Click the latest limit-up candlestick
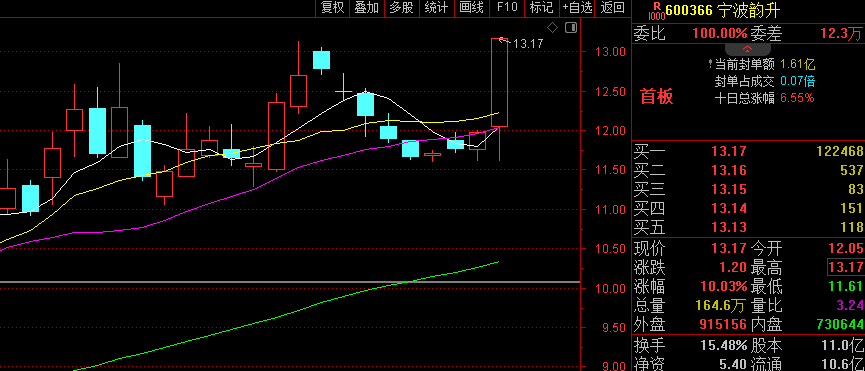 (499, 83)
